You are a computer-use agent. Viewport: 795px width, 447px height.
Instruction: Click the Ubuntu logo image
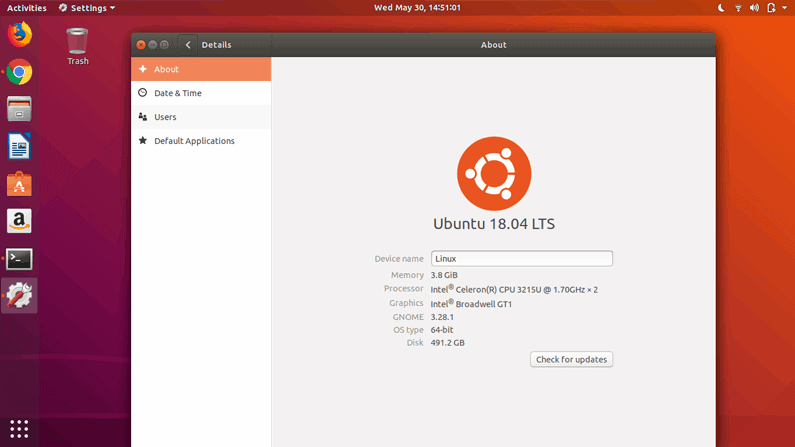(x=494, y=173)
